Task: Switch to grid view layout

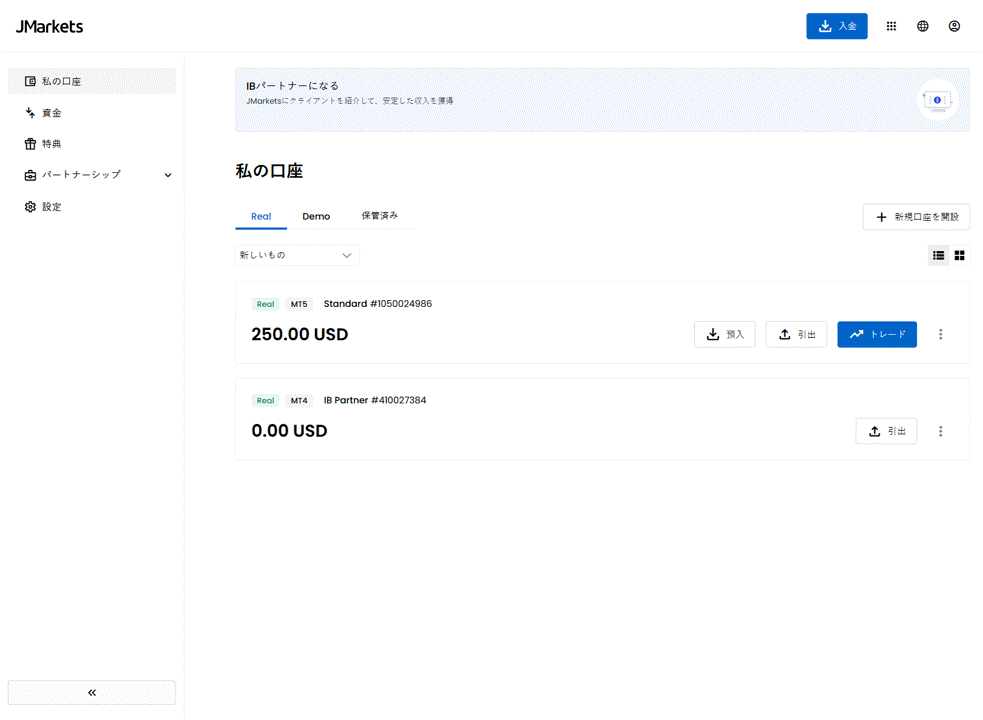Action: [959, 255]
